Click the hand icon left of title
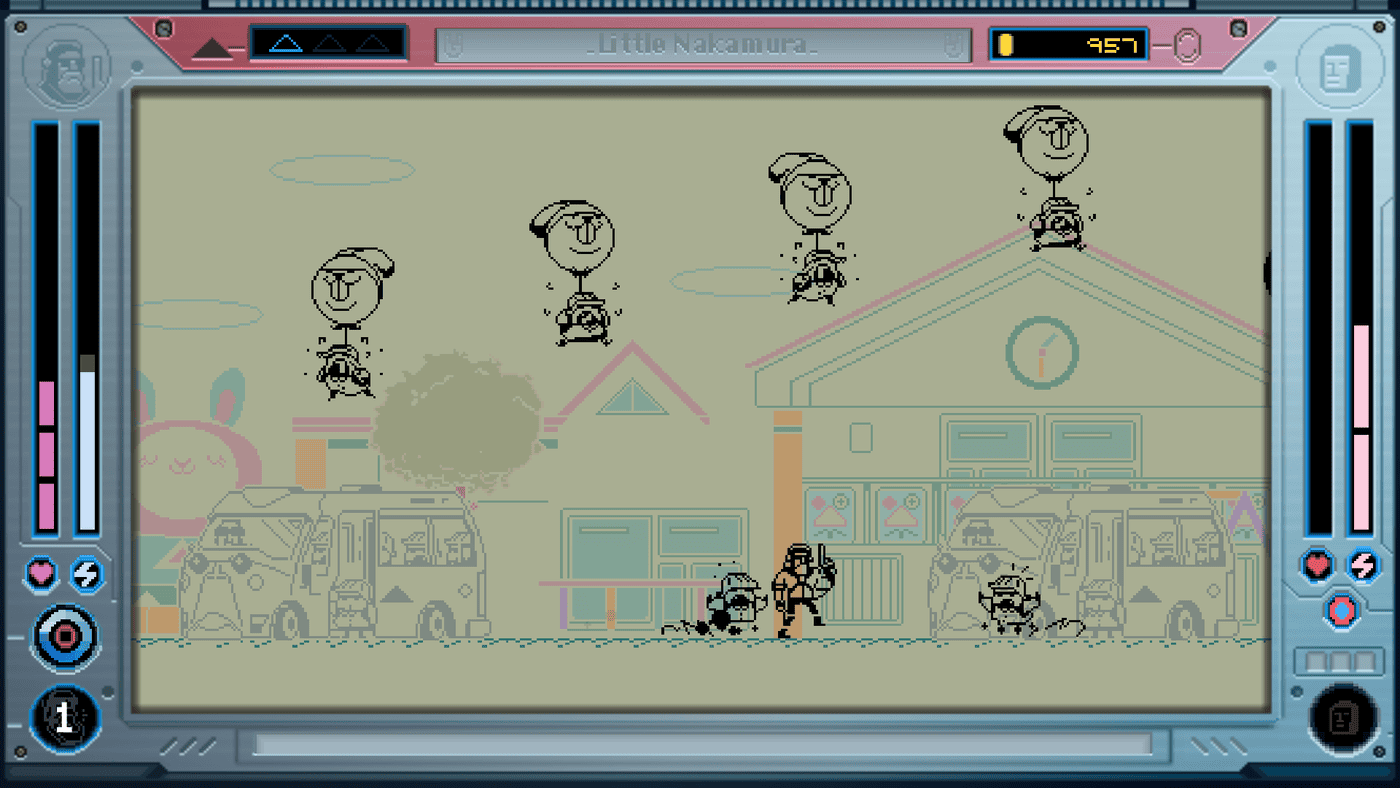The image size is (1400, 788). point(452,45)
